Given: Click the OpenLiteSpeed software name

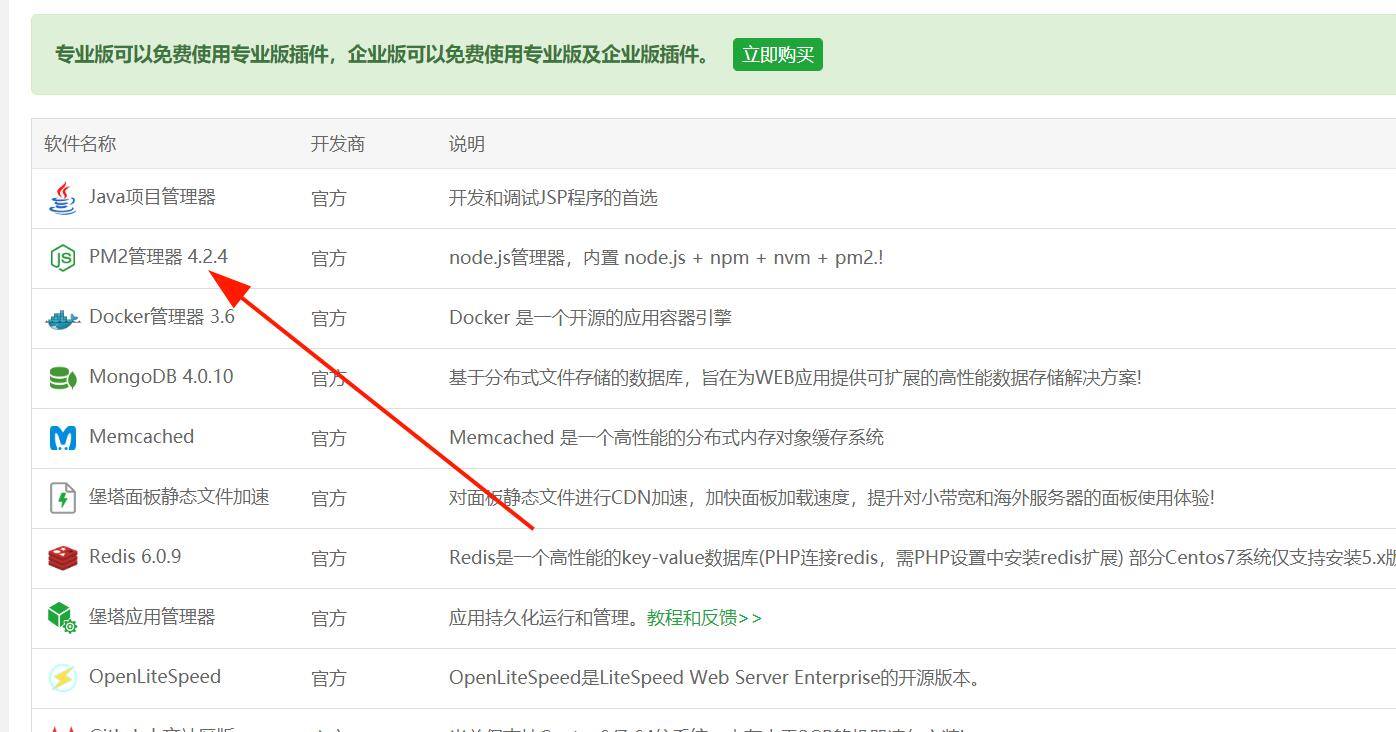Looking at the screenshot, I should click(x=154, y=677).
